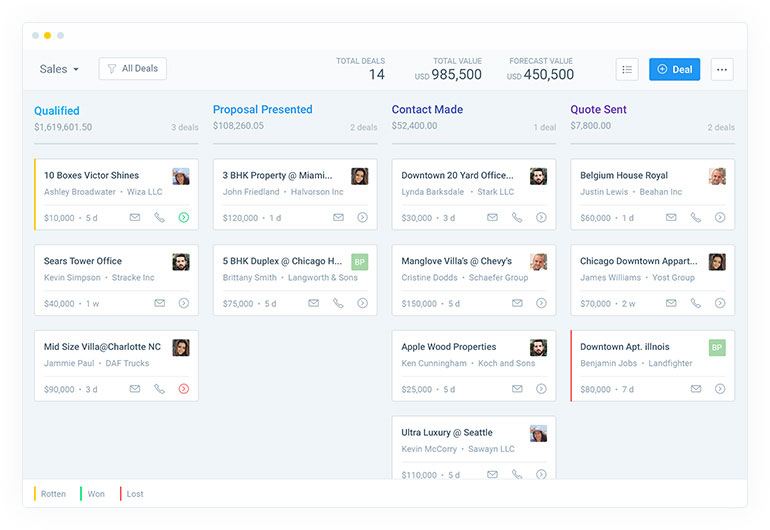Click phone icon on 5 BHK Duplex card
770x530 pixels.
pyautogui.click(x=338, y=303)
